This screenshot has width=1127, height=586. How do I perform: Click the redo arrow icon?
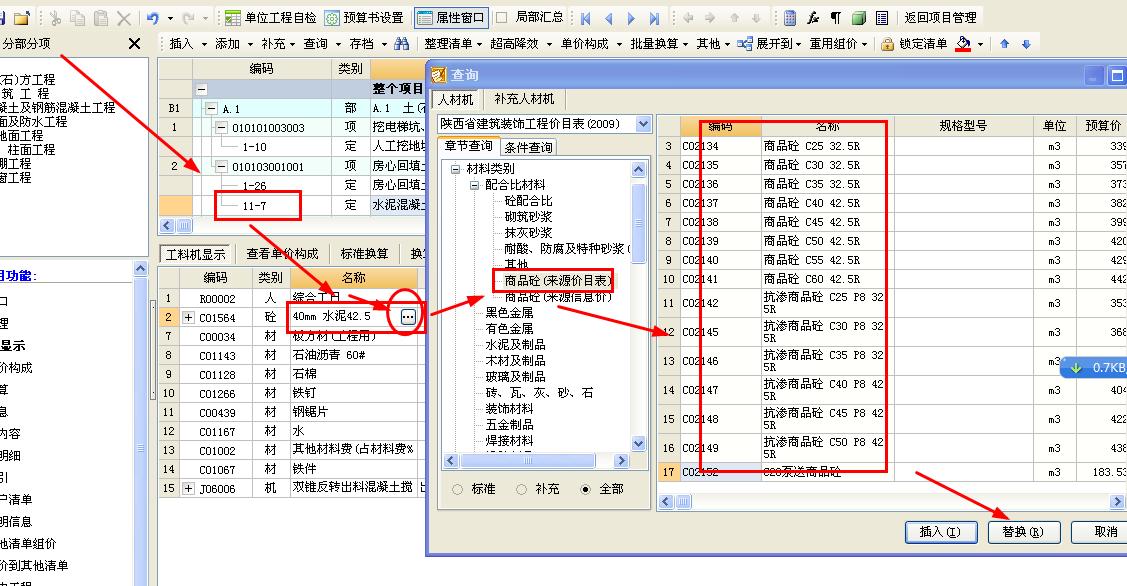point(188,18)
